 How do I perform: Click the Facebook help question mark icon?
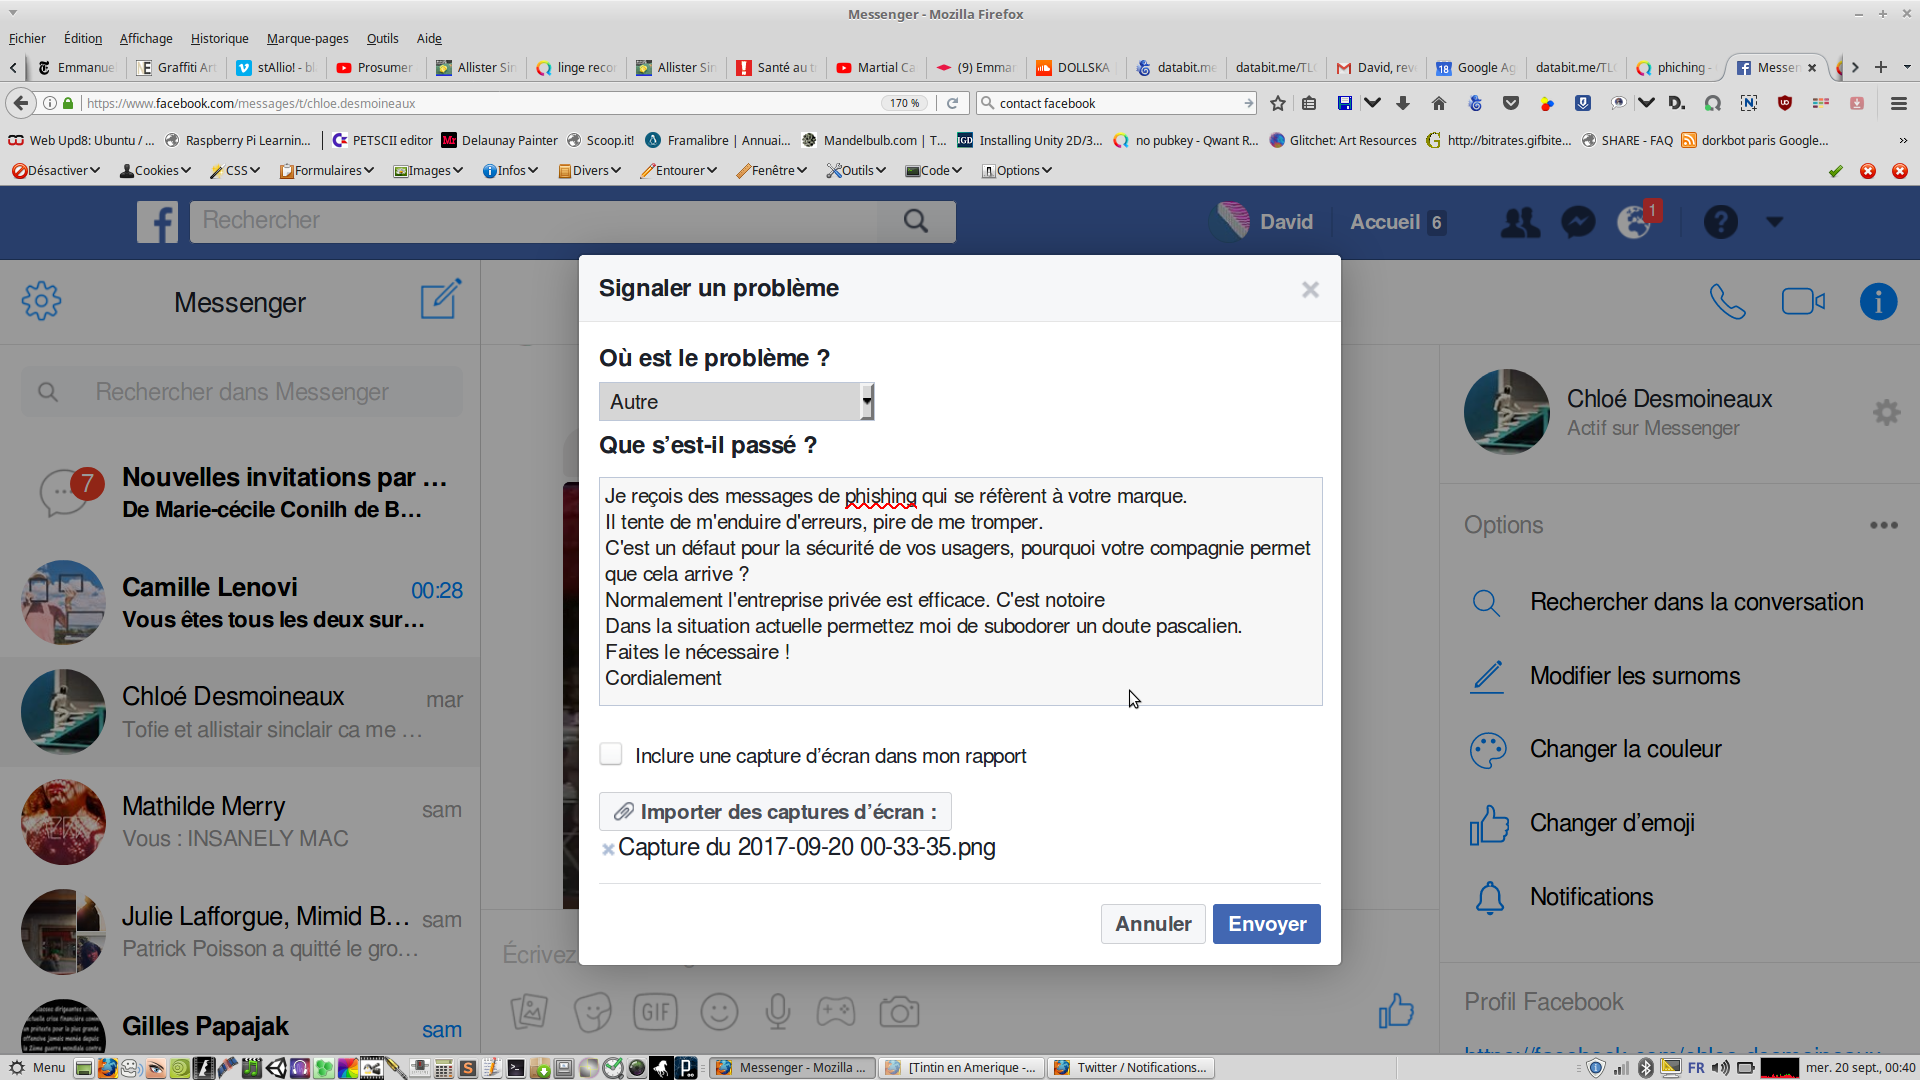coord(1720,222)
